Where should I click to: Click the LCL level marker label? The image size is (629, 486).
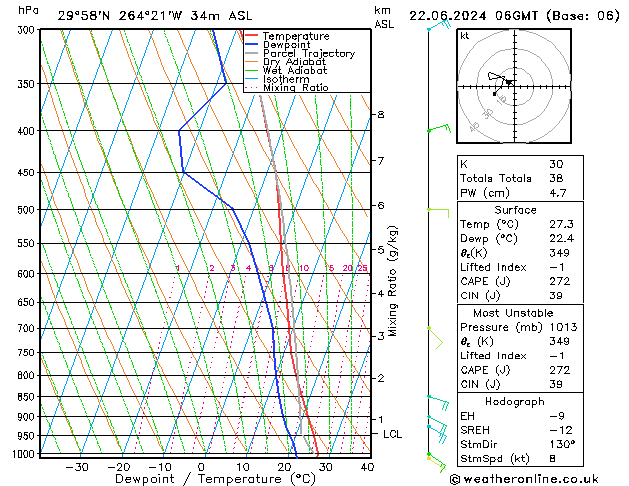[393, 434]
